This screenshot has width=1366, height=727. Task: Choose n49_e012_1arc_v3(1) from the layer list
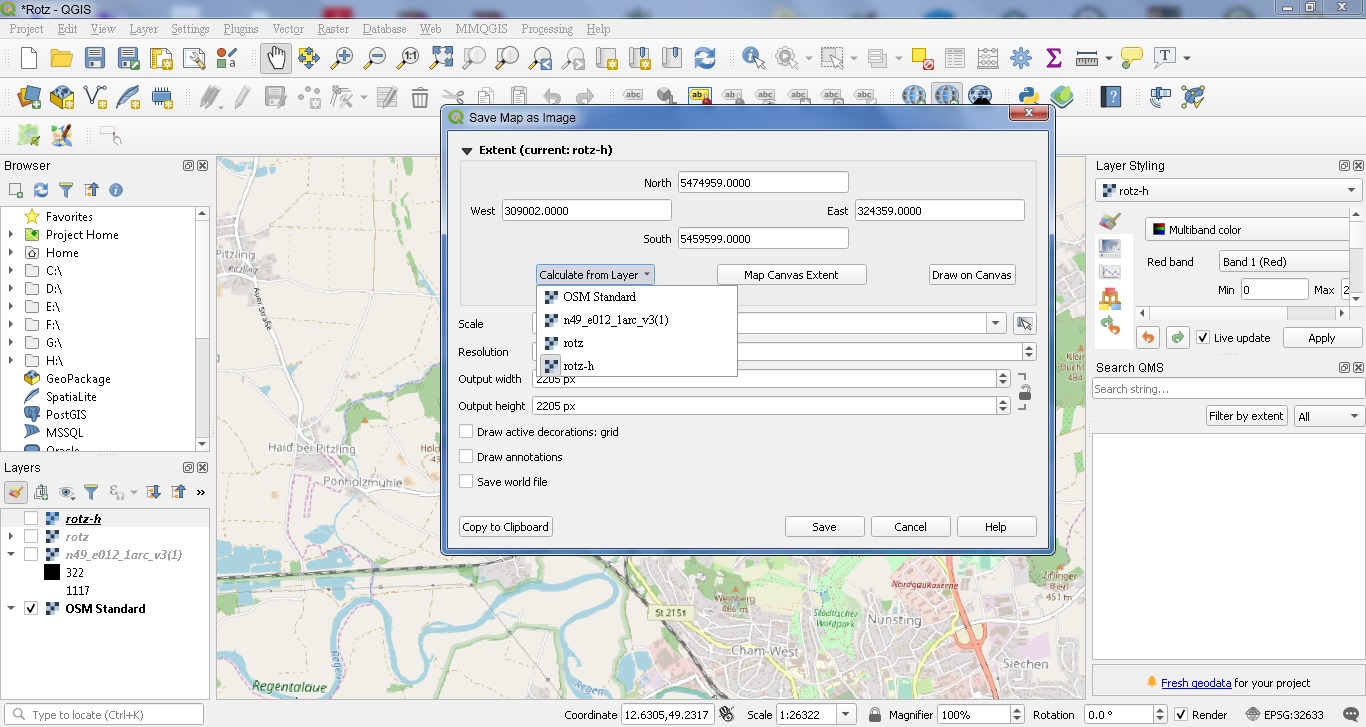coord(638,320)
